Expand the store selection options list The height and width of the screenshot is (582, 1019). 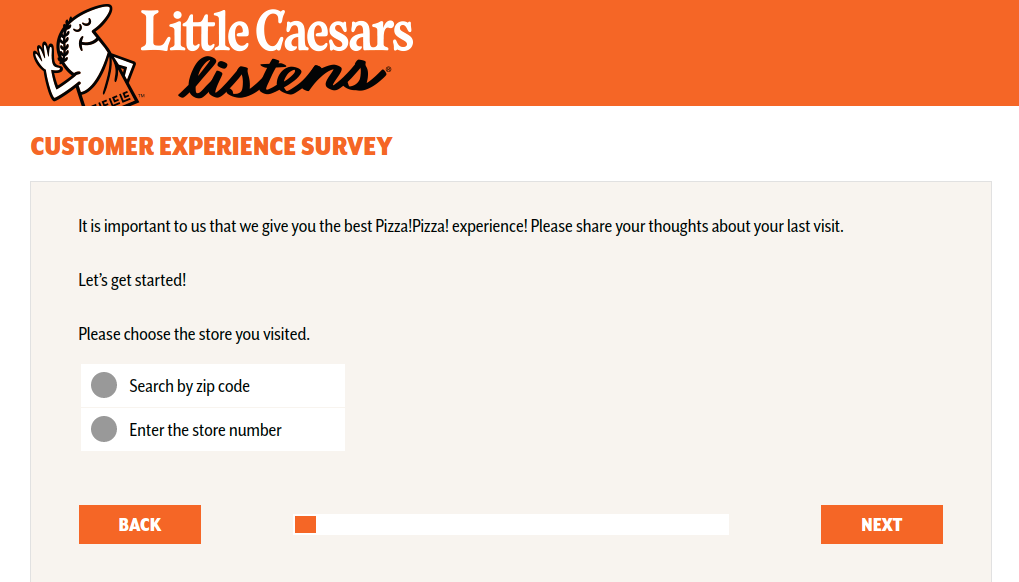pos(212,407)
